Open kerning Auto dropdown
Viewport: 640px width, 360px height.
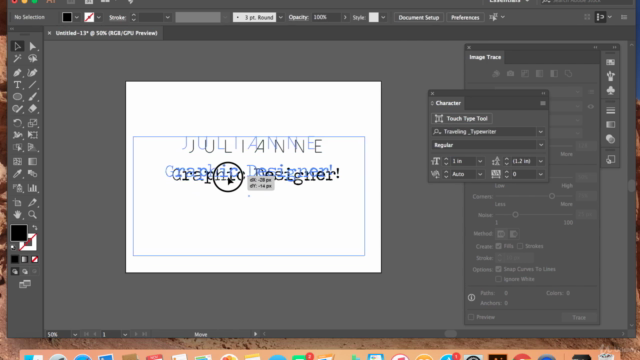(480, 174)
